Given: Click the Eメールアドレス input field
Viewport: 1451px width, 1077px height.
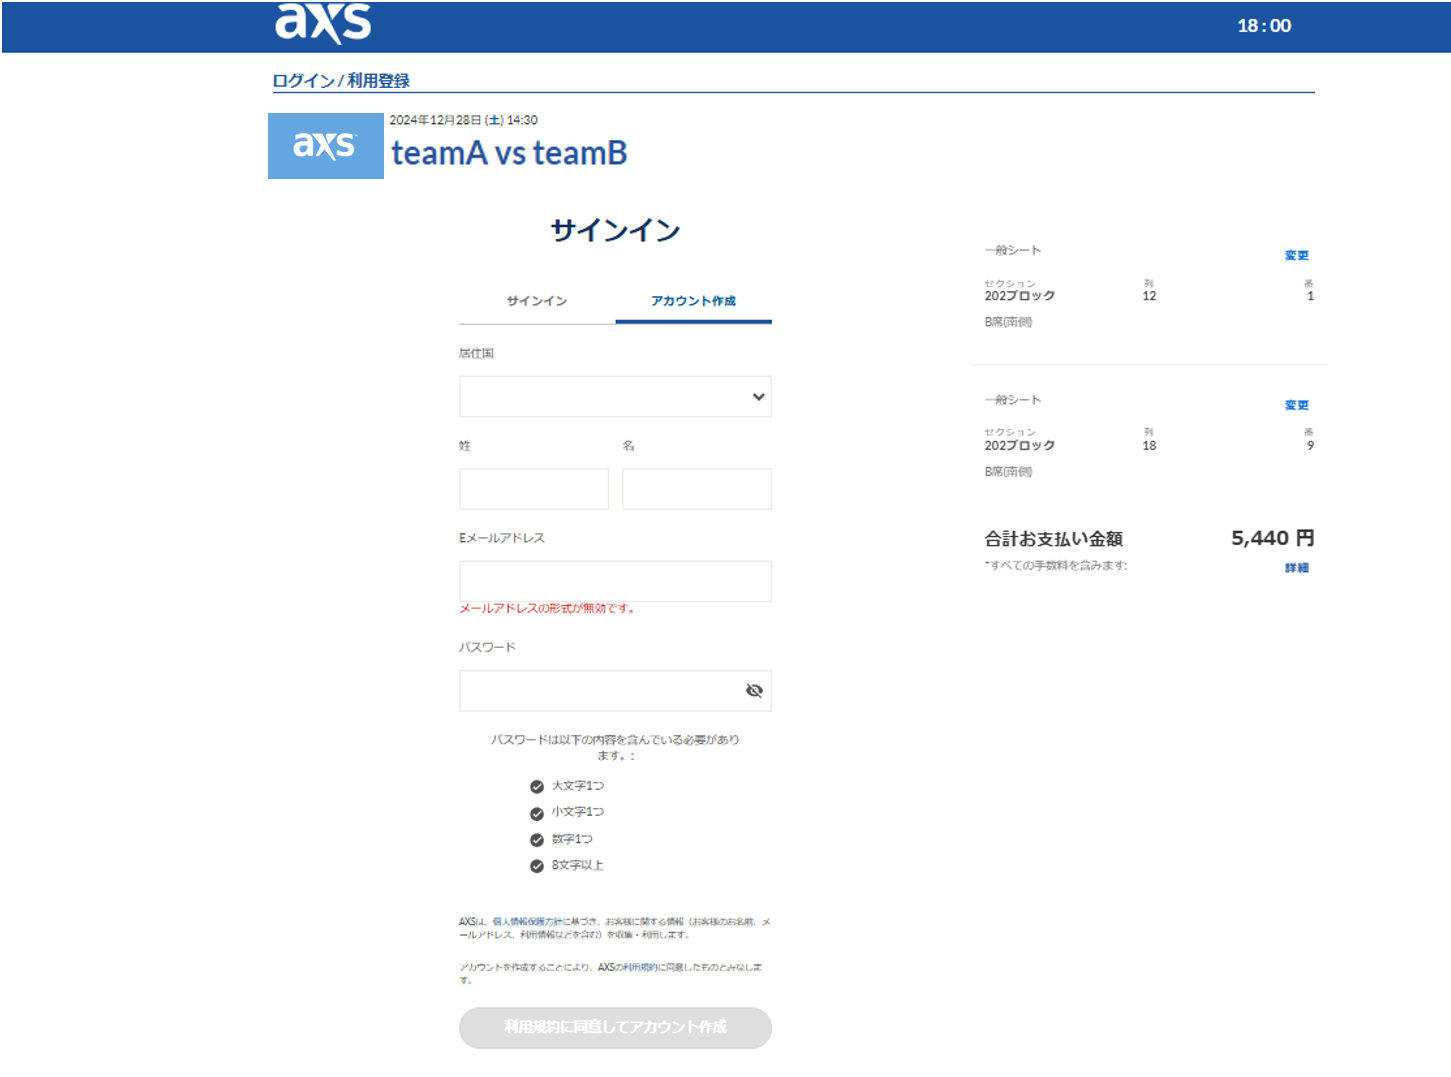Looking at the screenshot, I should [x=615, y=581].
